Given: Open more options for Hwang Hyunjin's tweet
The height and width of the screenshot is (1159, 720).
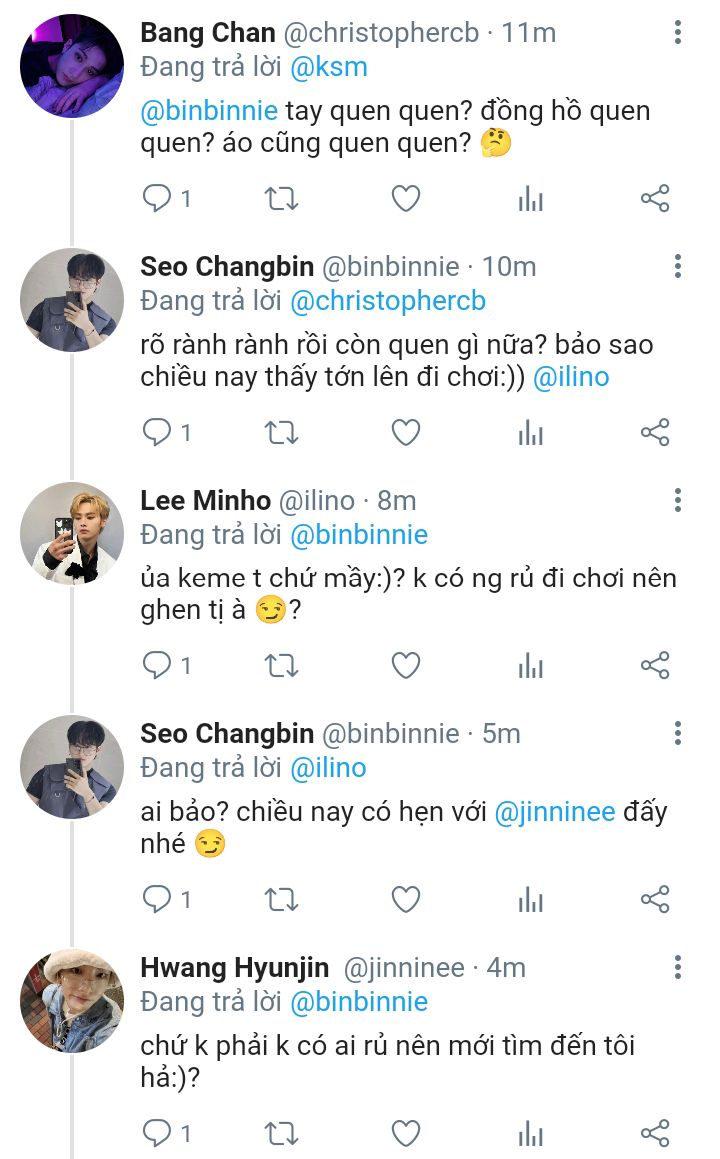Looking at the screenshot, I should coord(677,968).
